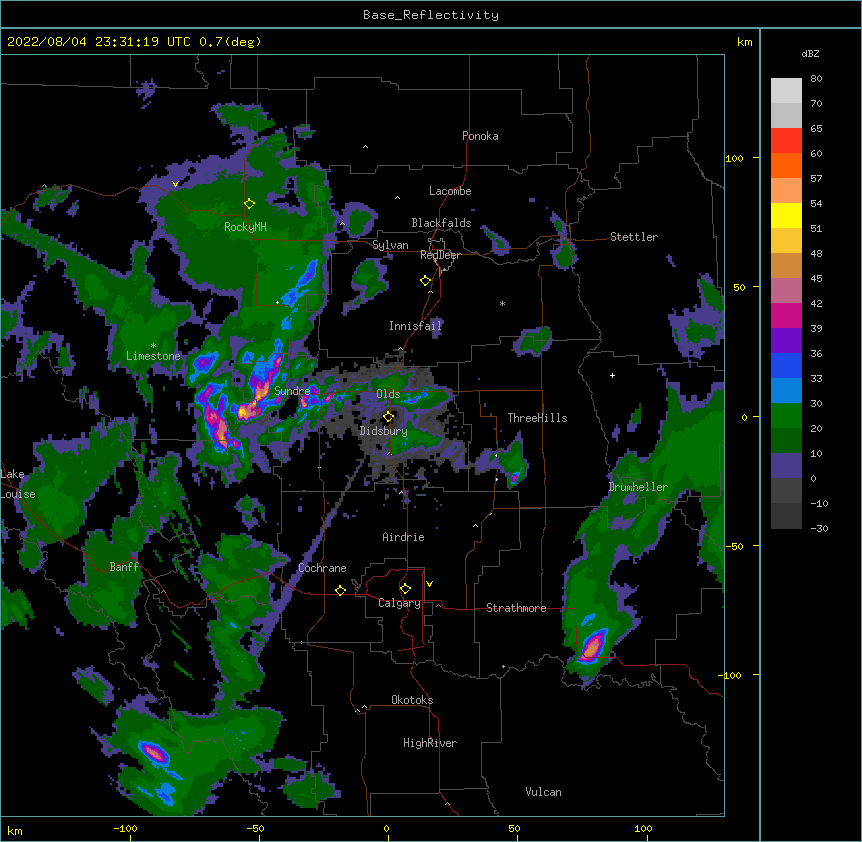
Task: Select the Ponoka city label
Action: [x=480, y=136]
